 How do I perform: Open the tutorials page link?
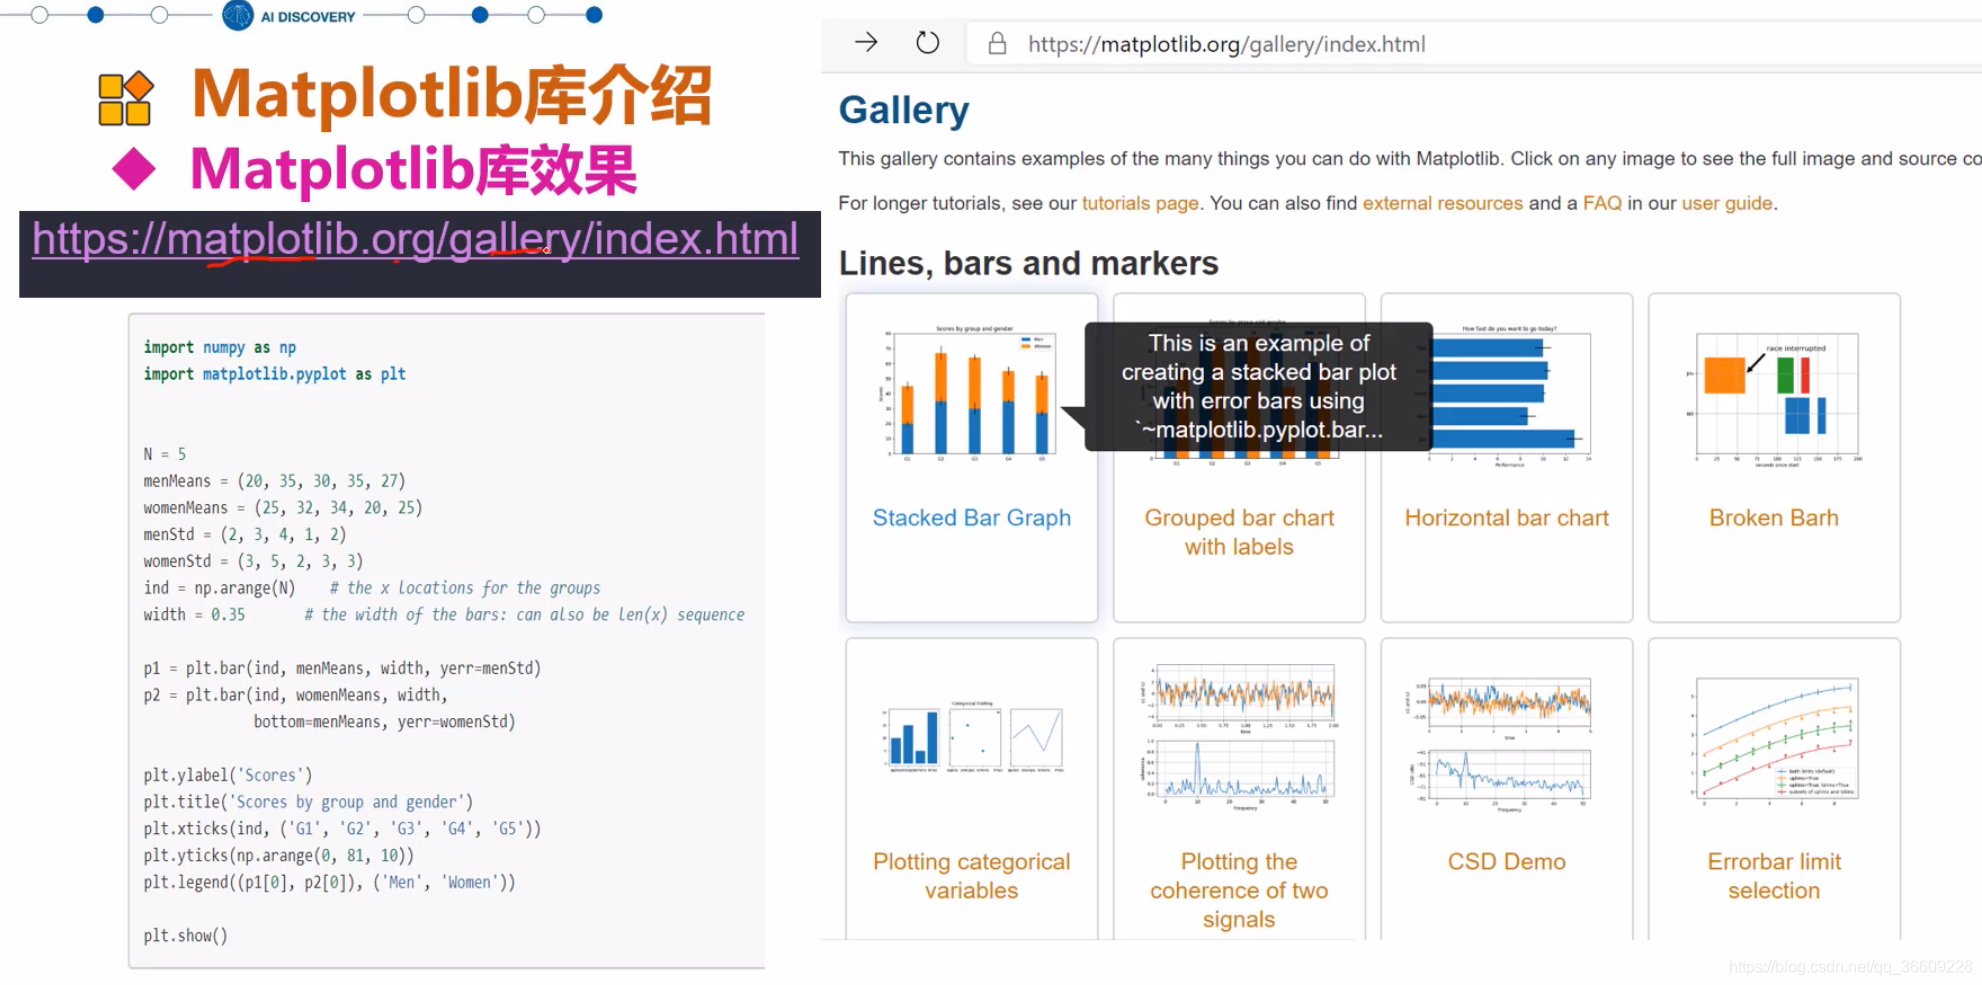click(x=1140, y=203)
